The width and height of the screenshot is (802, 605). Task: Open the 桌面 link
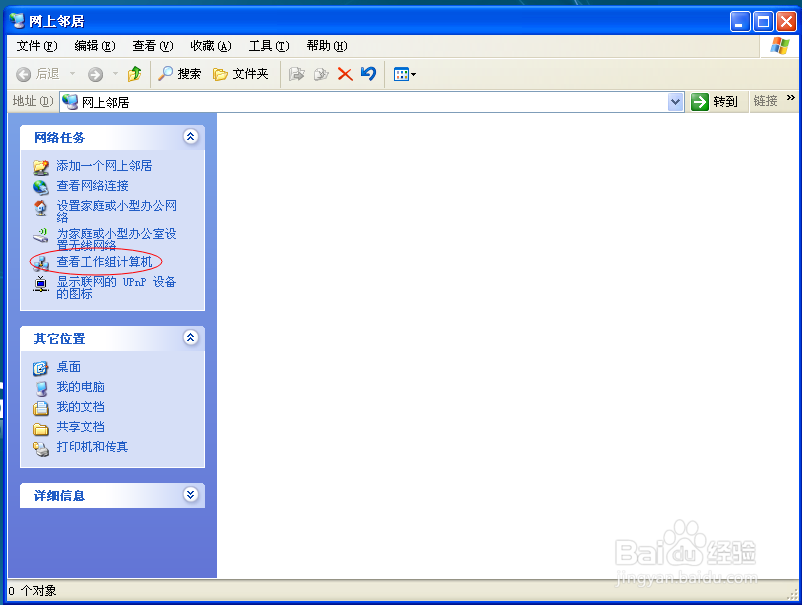69,367
